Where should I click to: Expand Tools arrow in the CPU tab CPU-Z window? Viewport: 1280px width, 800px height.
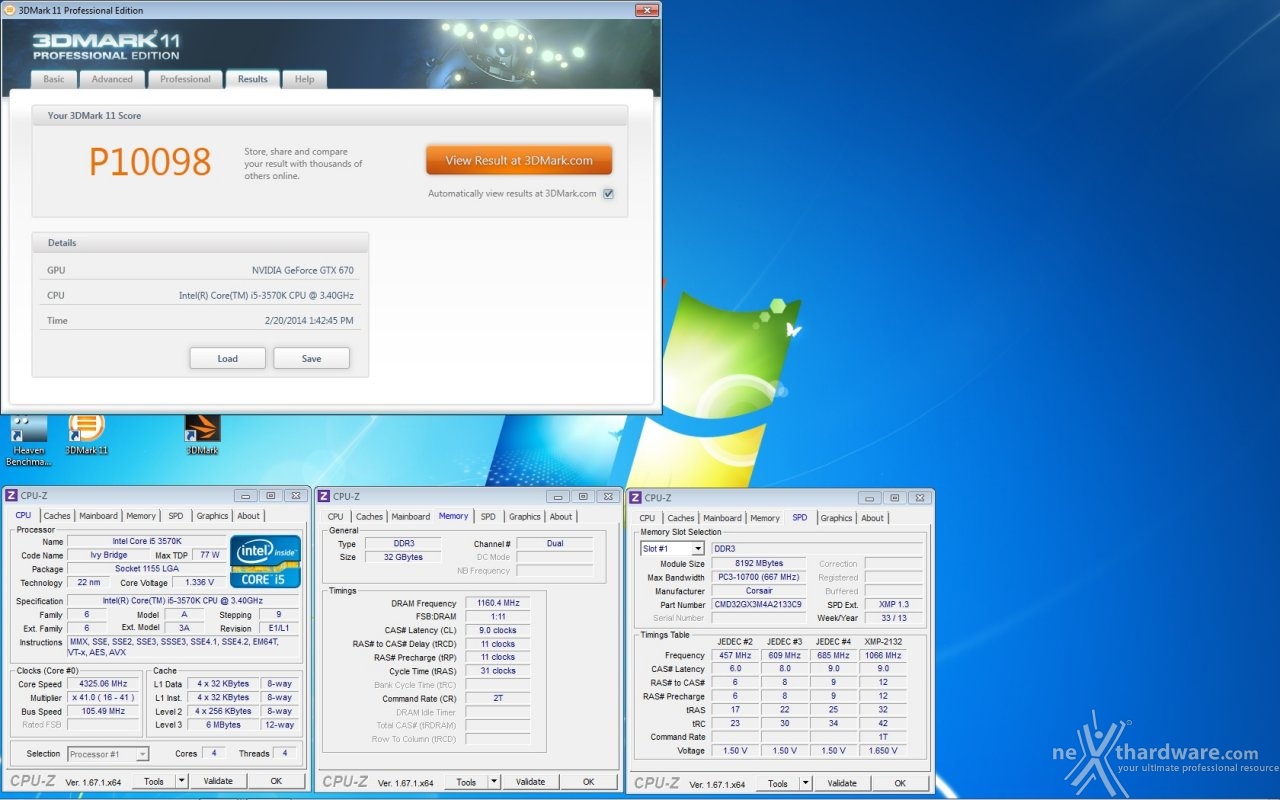(x=182, y=781)
